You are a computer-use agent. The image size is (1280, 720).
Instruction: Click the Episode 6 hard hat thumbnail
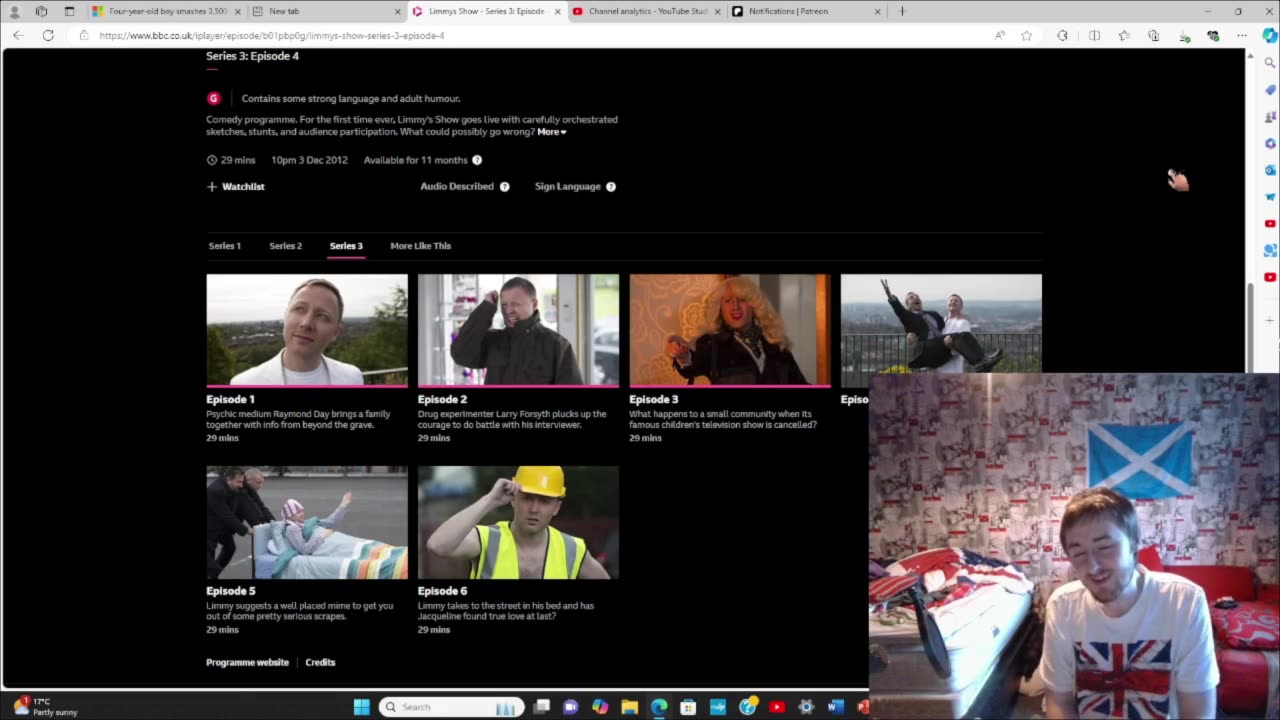tap(518, 522)
